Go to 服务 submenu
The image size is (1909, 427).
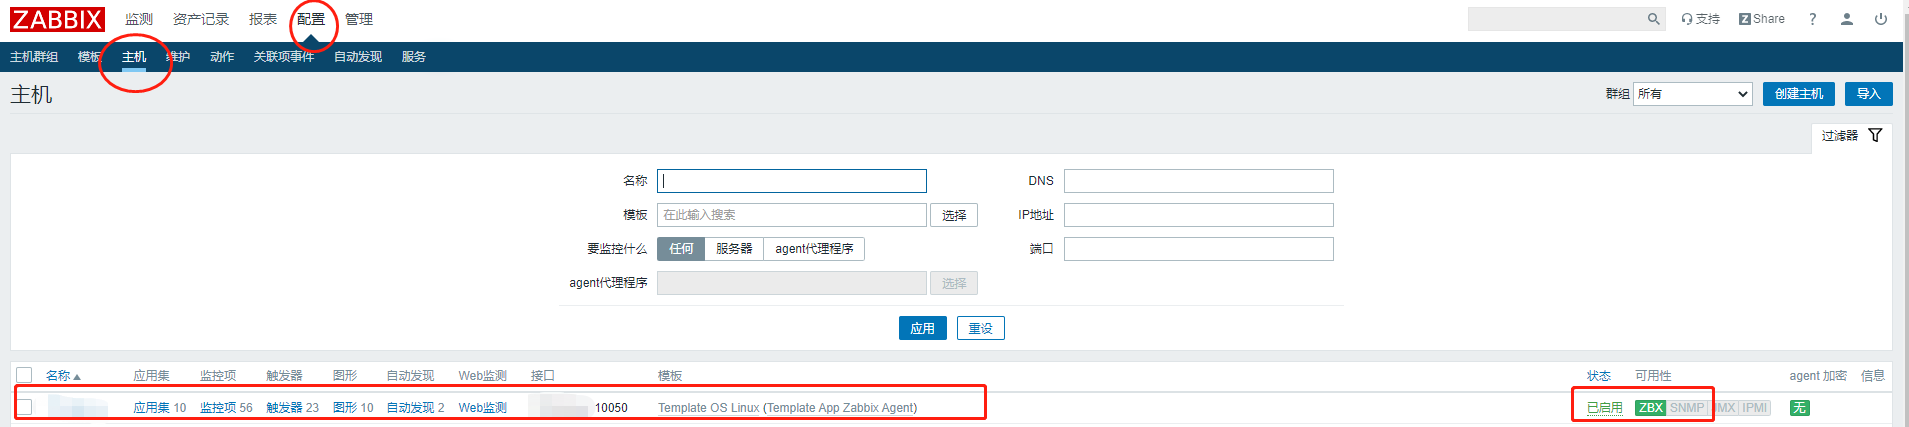pyautogui.click(x=414, y=57)
